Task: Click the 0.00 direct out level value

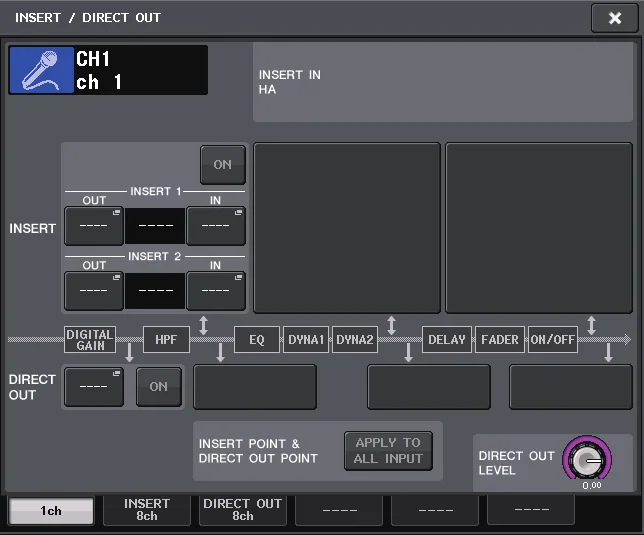Action: click(592, 485)
